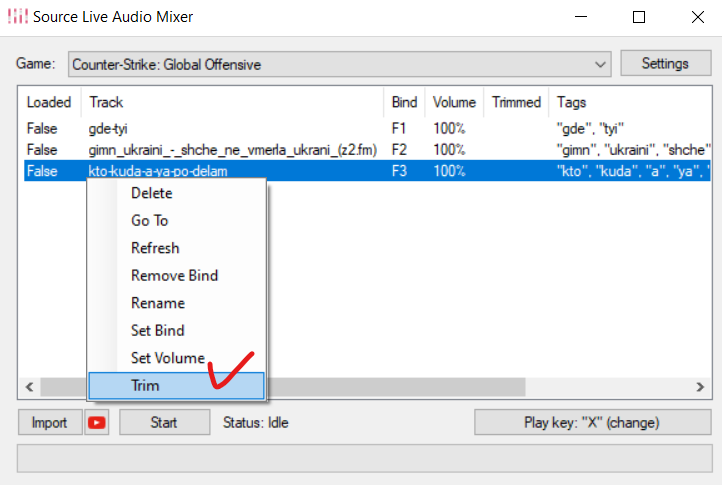
Task: Open the Settings dialog
Action: (665, 64)
